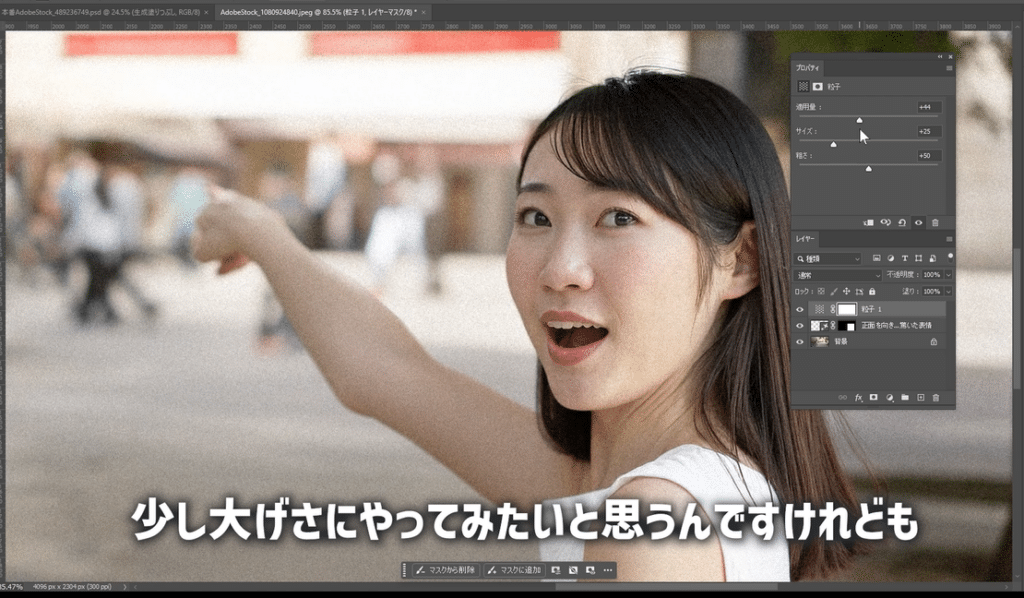Switch to the AdobeStock_489236749.psd document tab
The image size is (1024, 598).
pyautogui.click(x=100, y=10)
